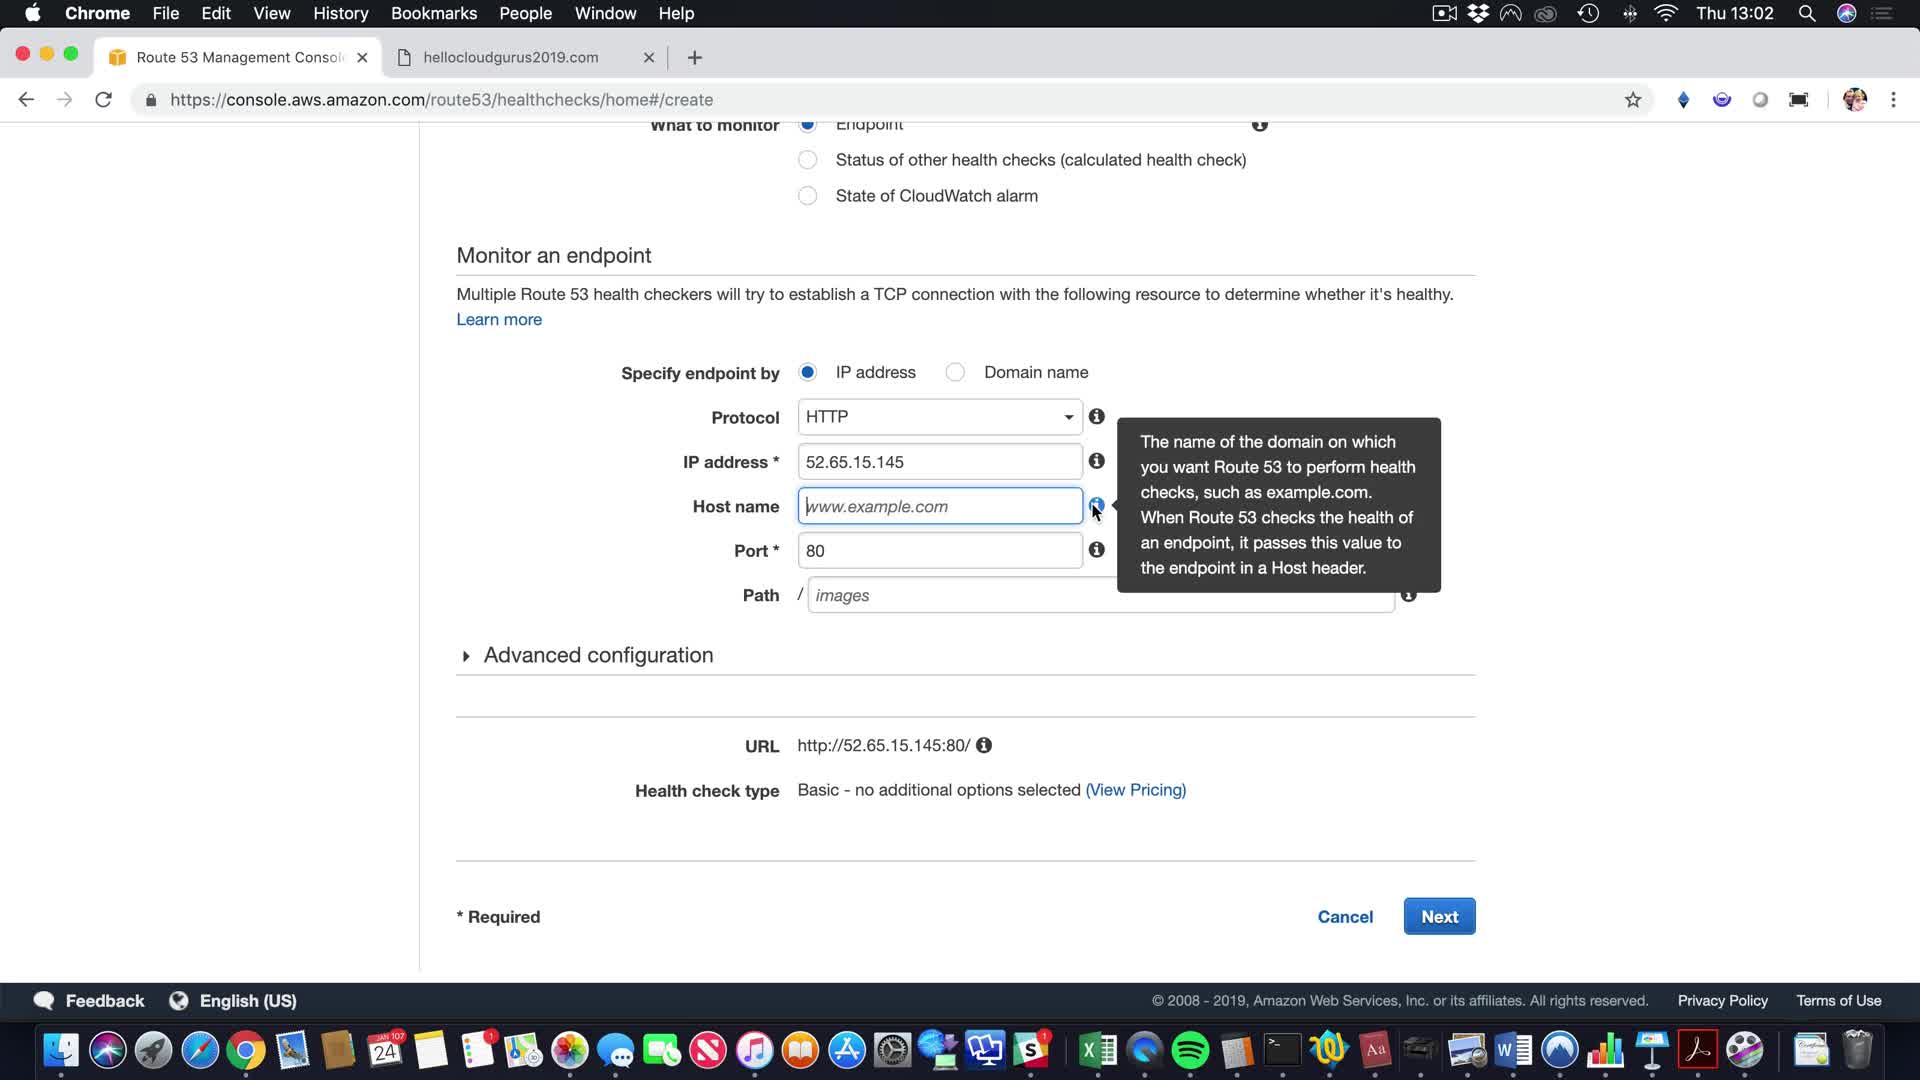Reload the page using the refresh icon

click(x=103, y=100)
